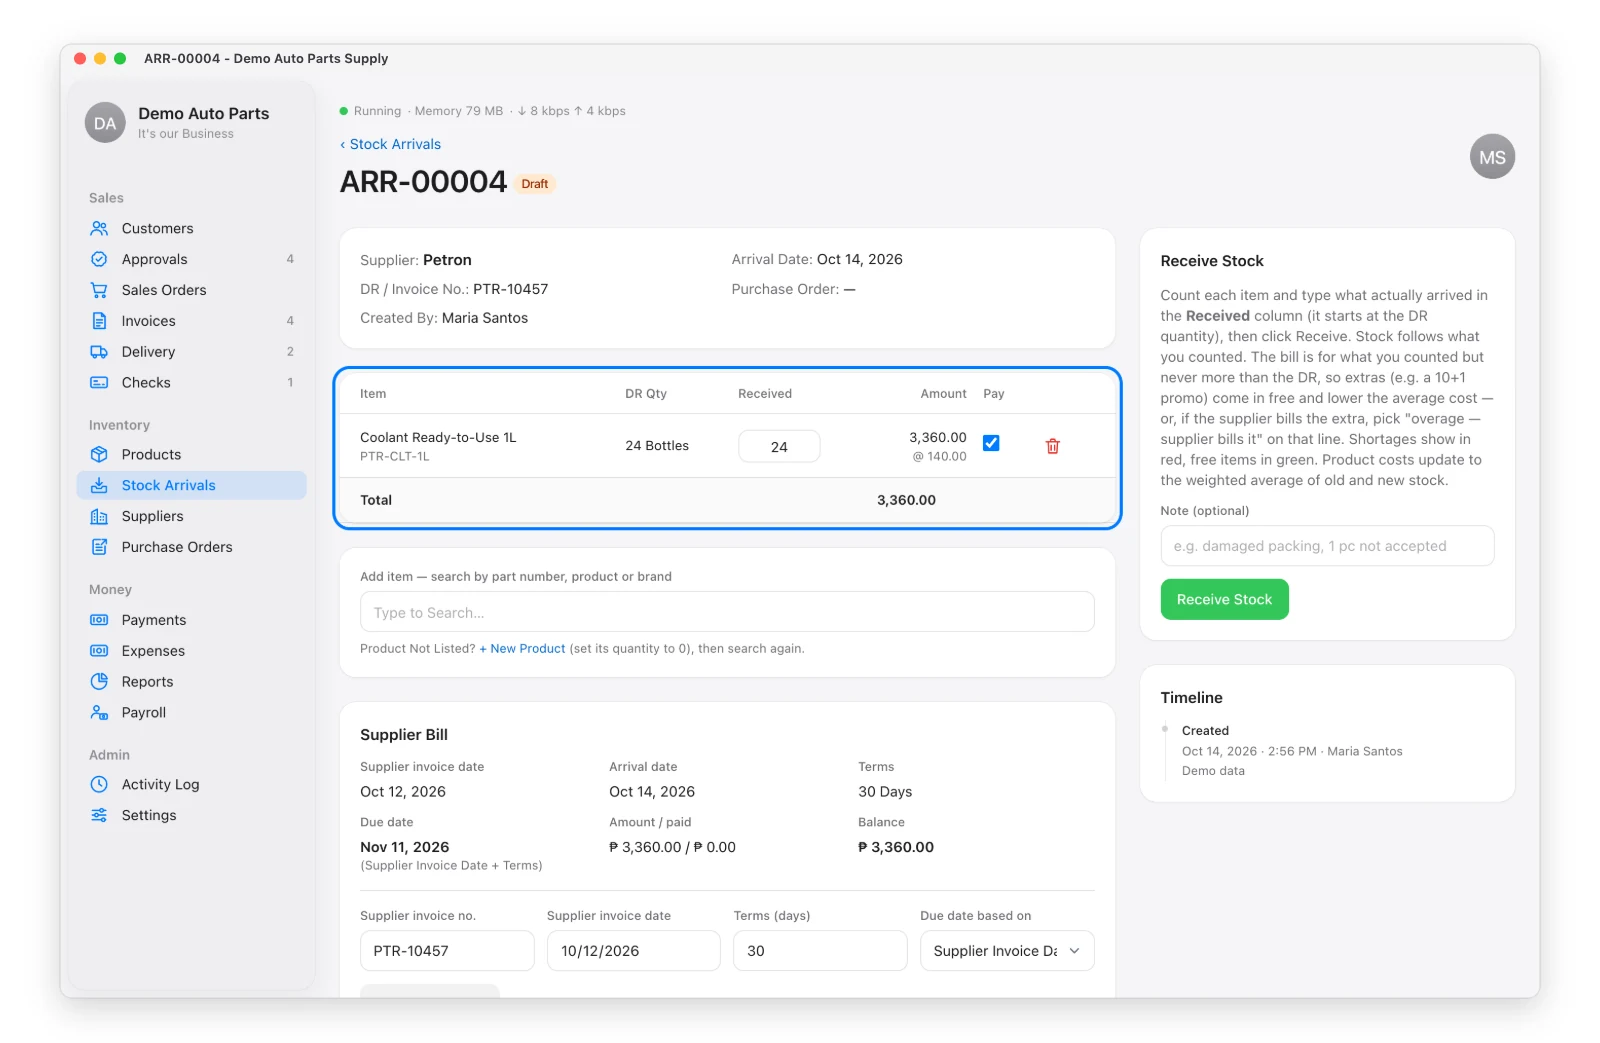Image resolution: width=1600 pixels, height=1043 pixels.
Task: Go back to Stock Arrivals link
Action: [391, 144]
